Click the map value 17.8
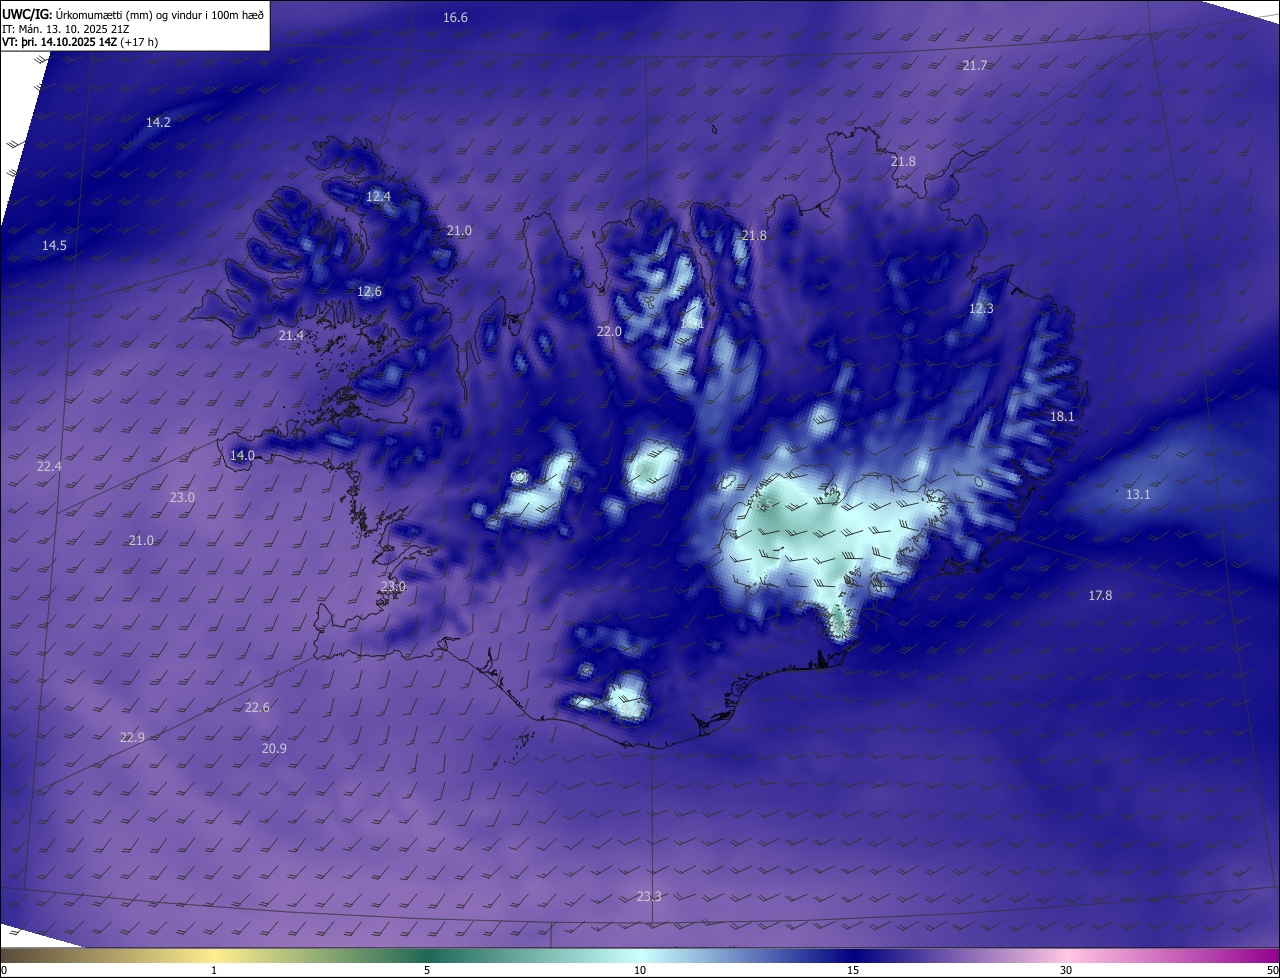 (x=1100, y=596)
